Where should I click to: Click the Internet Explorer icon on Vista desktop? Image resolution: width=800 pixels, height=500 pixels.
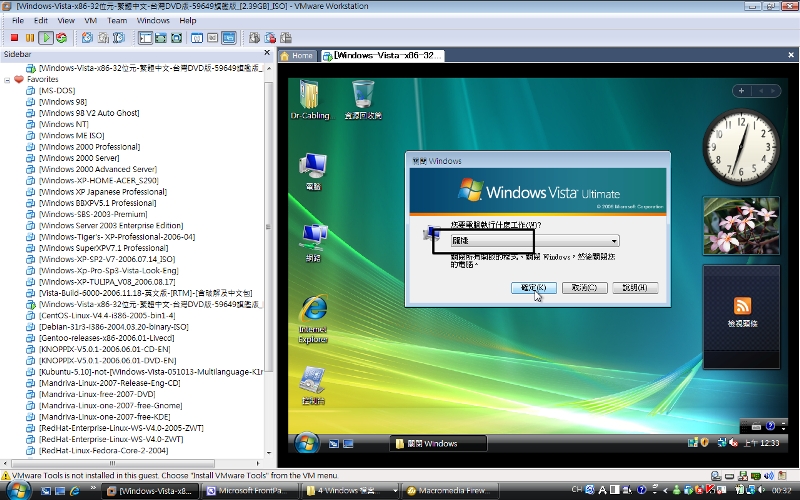[x=313, y=319]
